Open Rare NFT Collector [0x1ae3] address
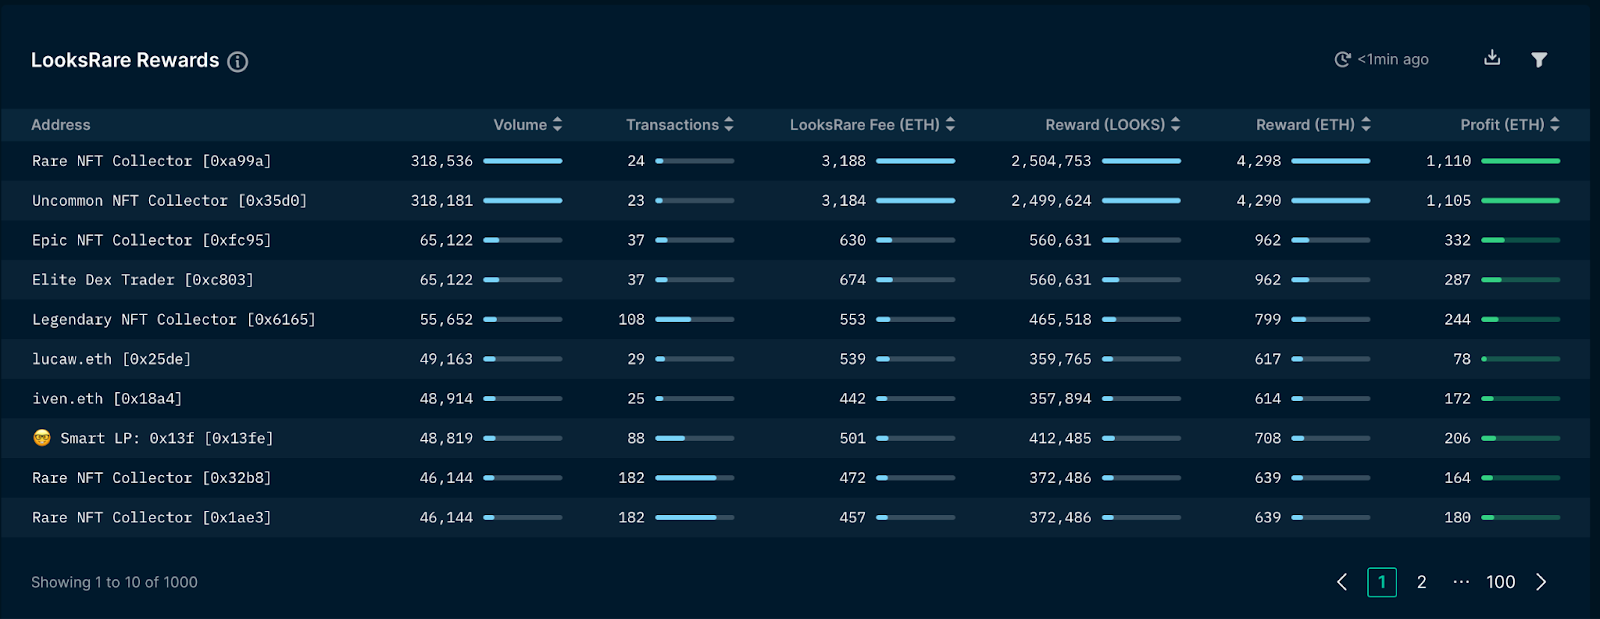 151,518
